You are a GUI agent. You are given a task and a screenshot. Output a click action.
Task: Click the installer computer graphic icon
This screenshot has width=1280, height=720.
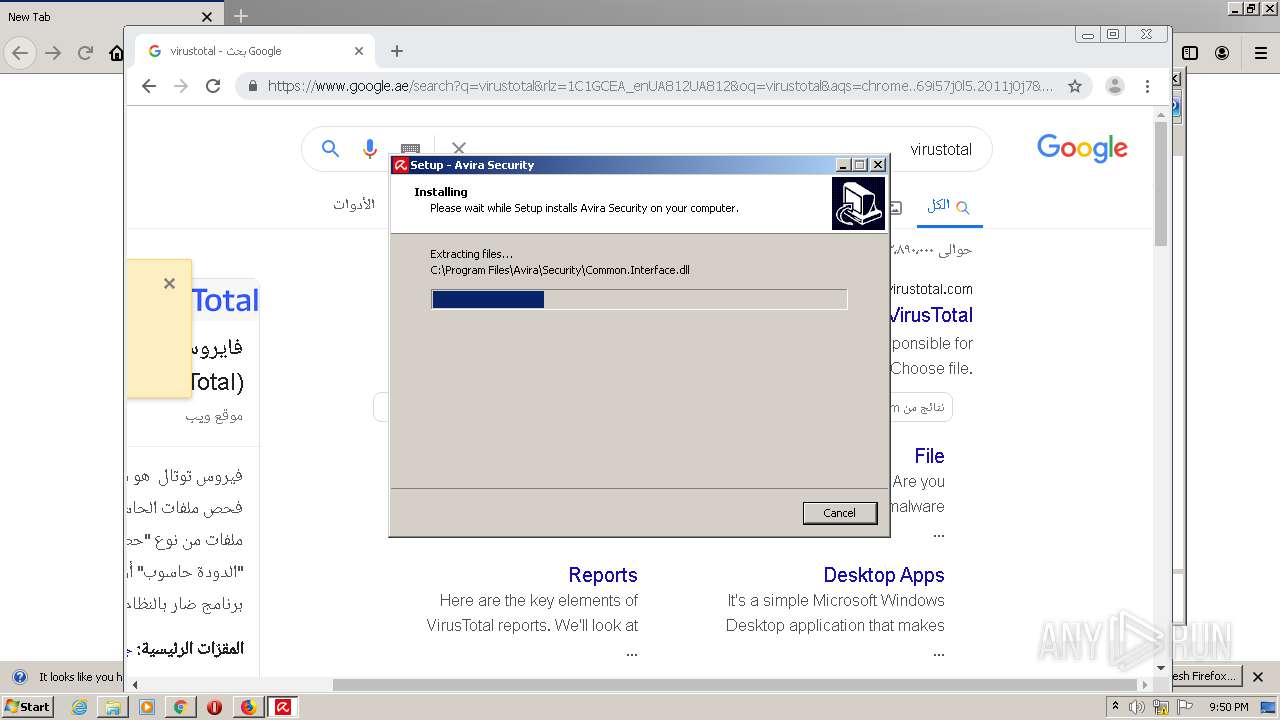tap(858, 203)
